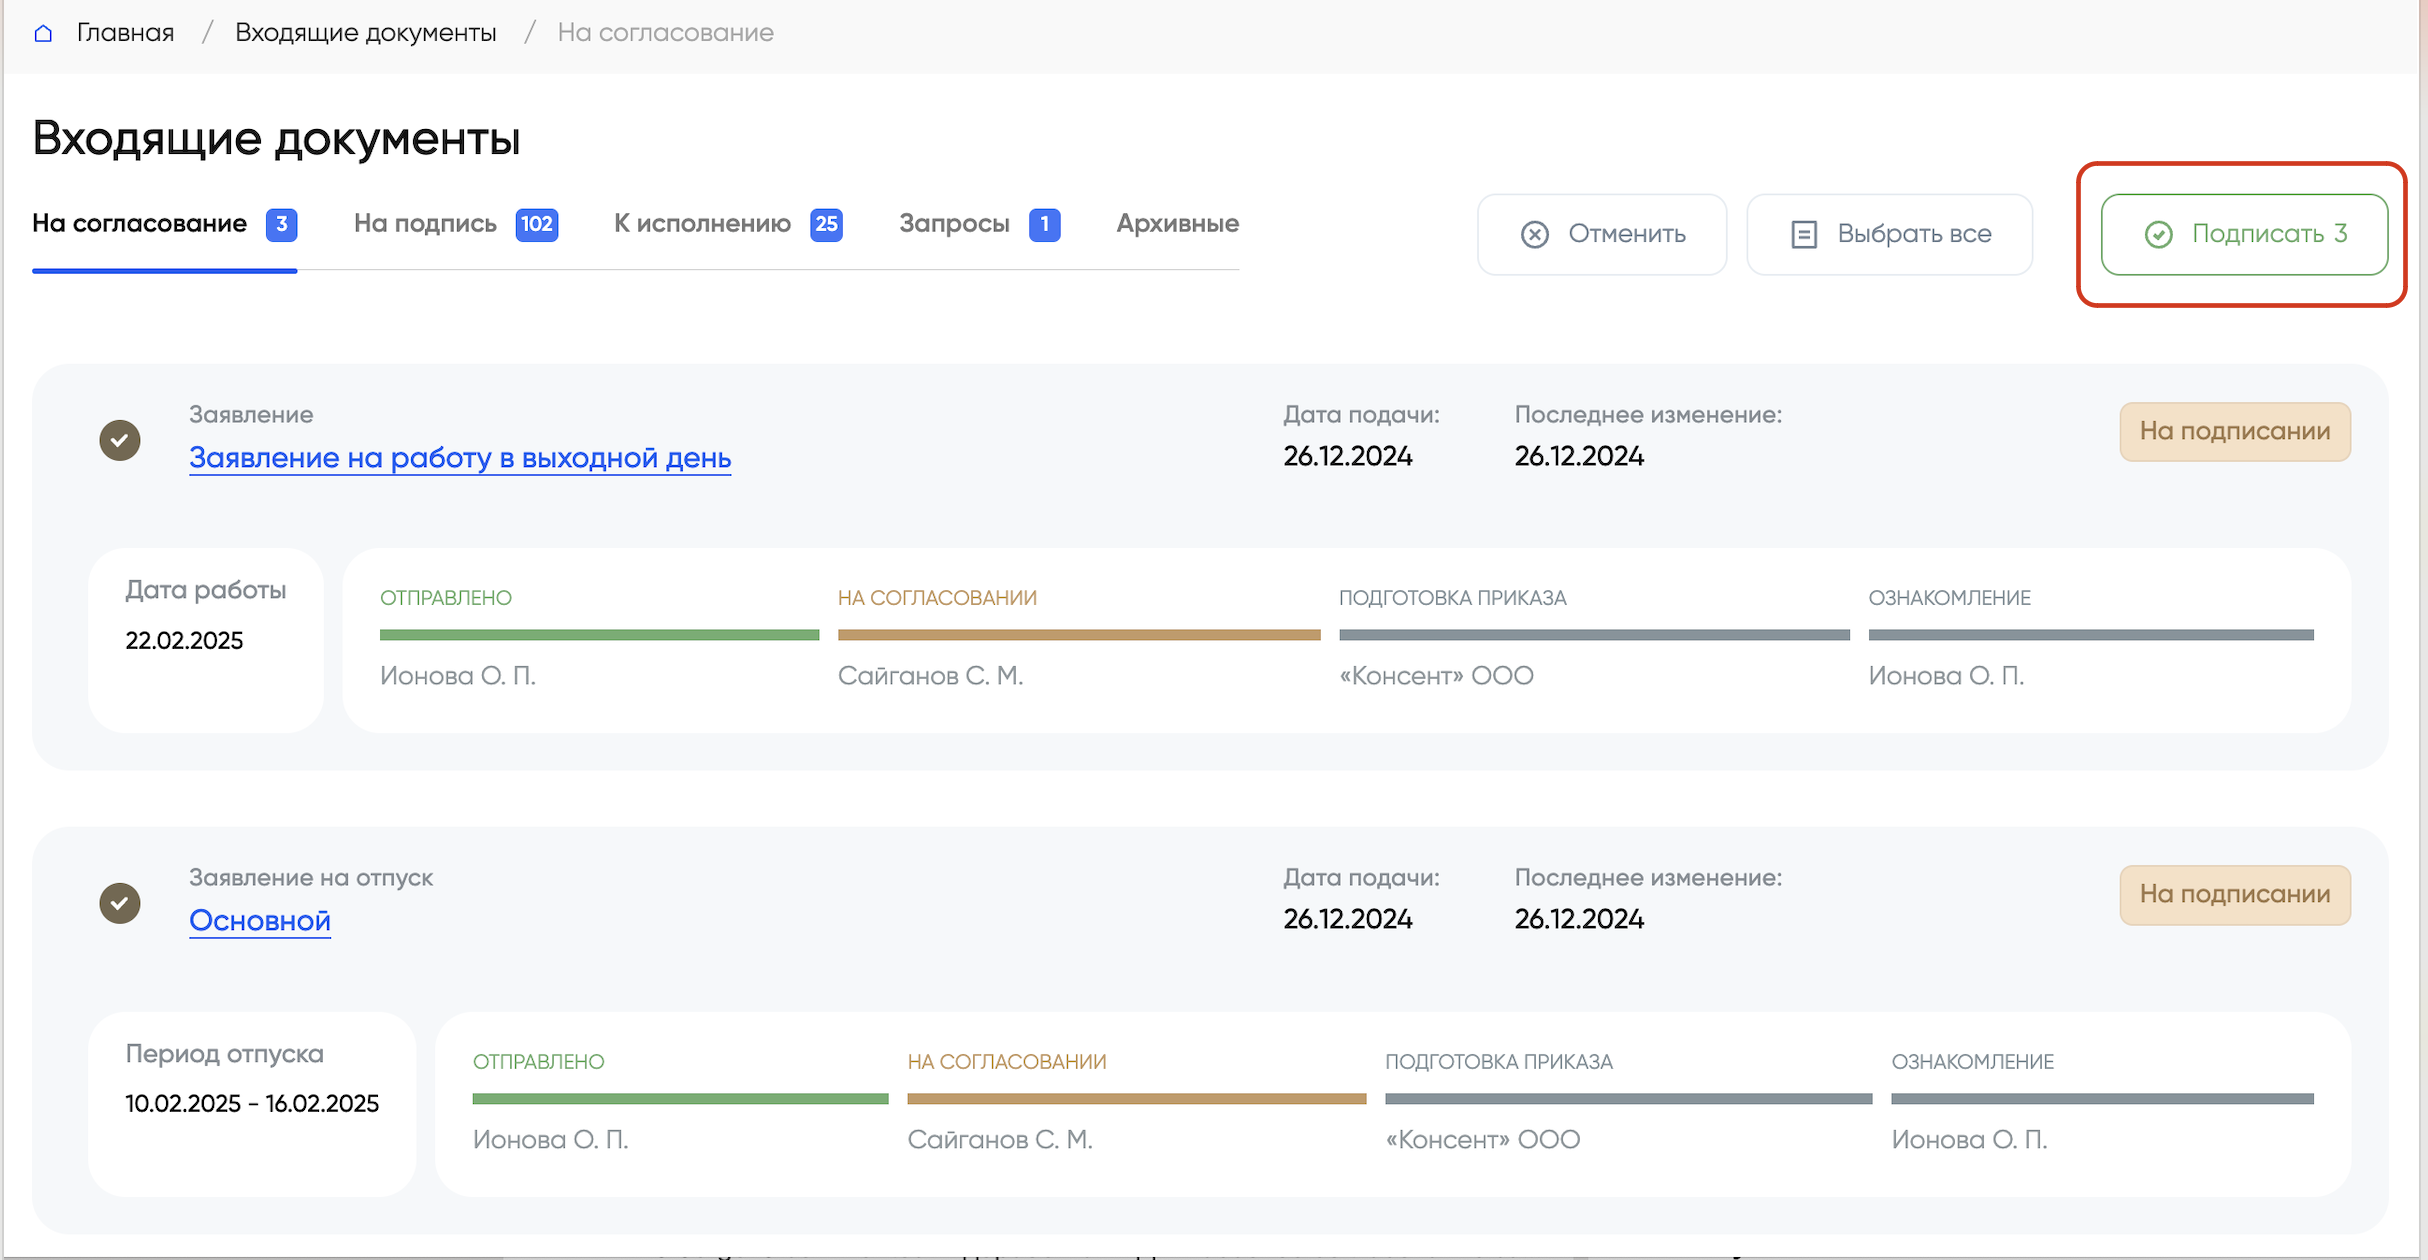Click badge 3 on На согласование
This screenshot has height=1260, width=2428.
[281, 224]
